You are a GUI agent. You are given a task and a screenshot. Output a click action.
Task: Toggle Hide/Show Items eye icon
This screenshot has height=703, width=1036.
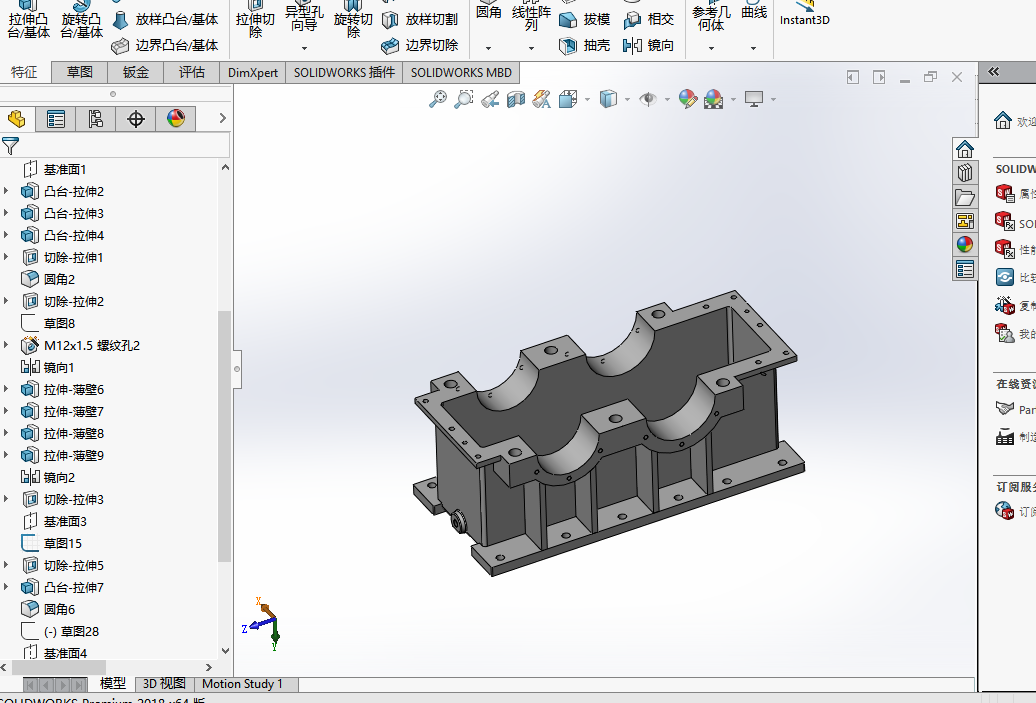click(648, 99)
